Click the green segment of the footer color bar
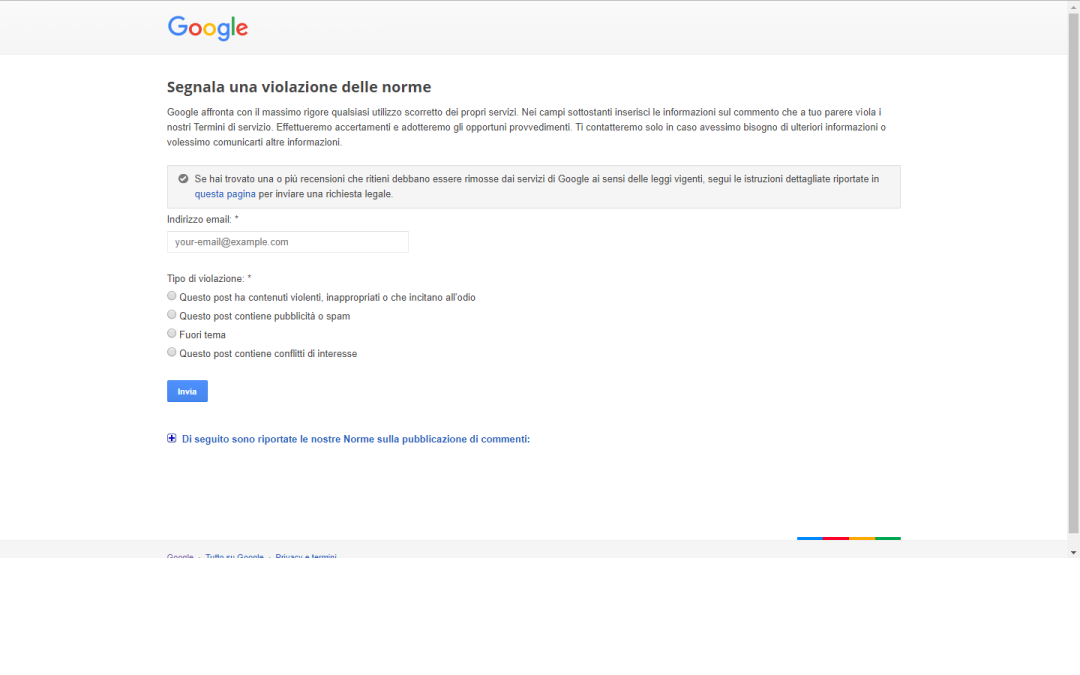1080x675 pixels. 888,538
